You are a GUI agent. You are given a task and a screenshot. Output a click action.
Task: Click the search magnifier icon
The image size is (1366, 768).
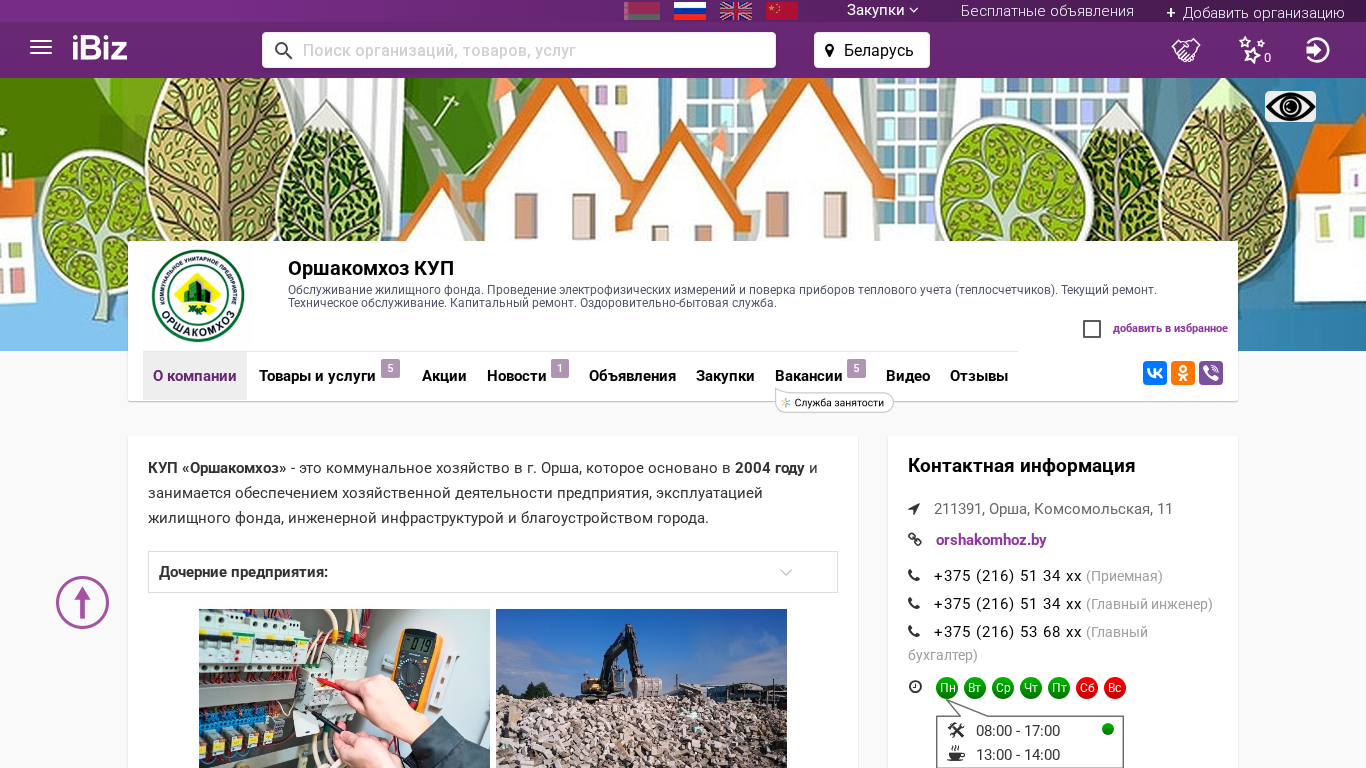click(283, 50)
